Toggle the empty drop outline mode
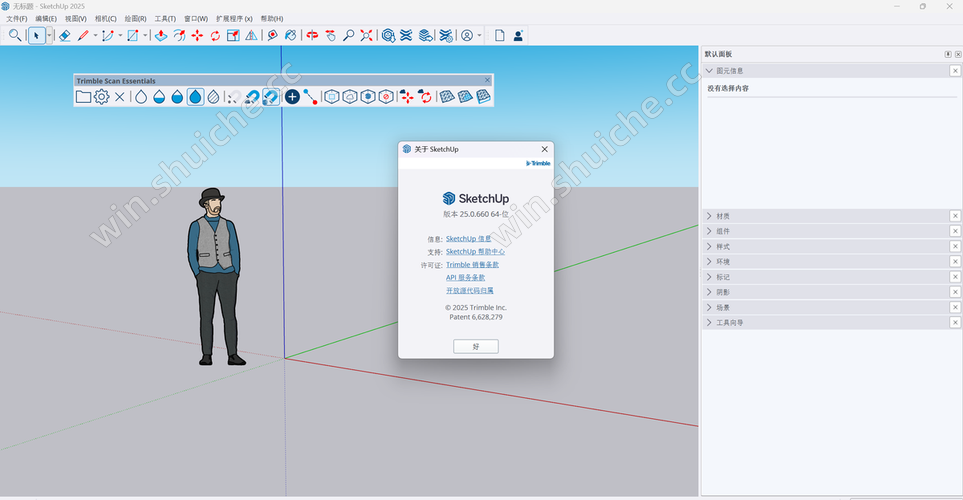Screen dimensions: 963x500 coord(141,97)
